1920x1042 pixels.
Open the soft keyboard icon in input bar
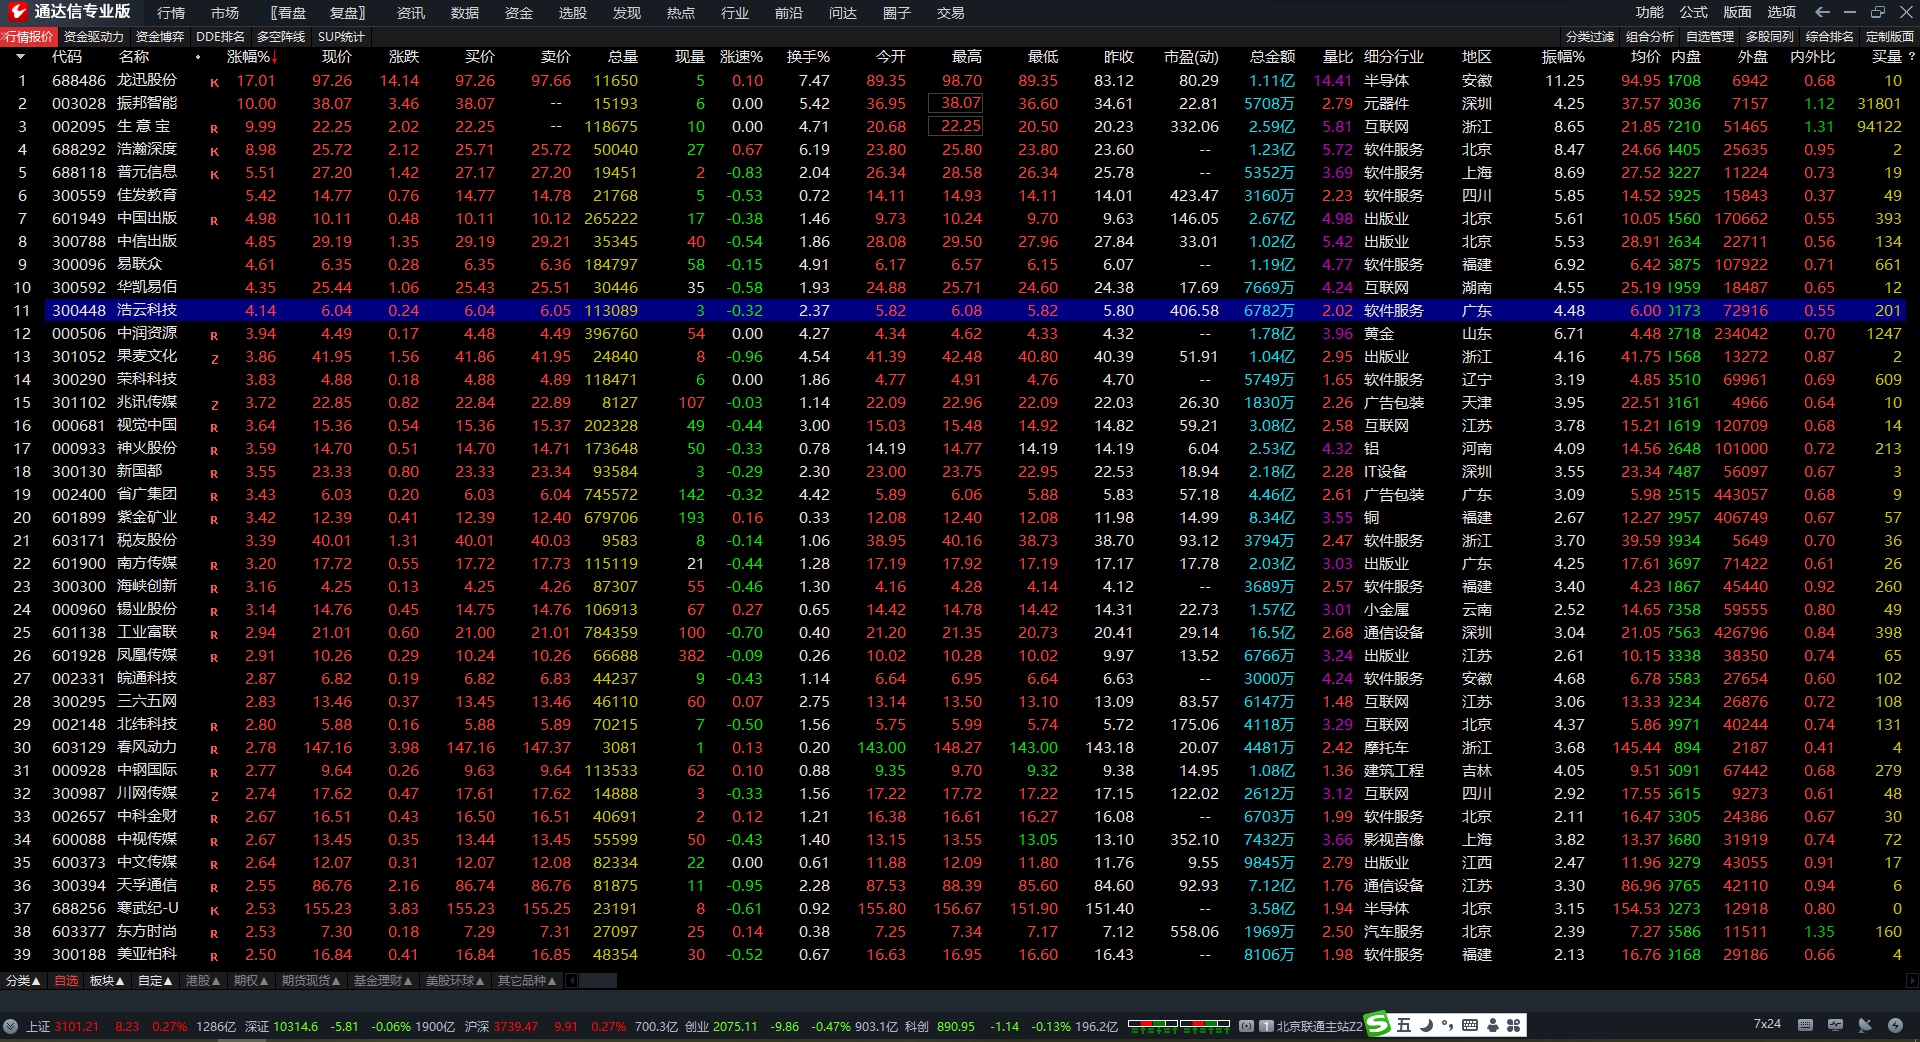1470,1025
